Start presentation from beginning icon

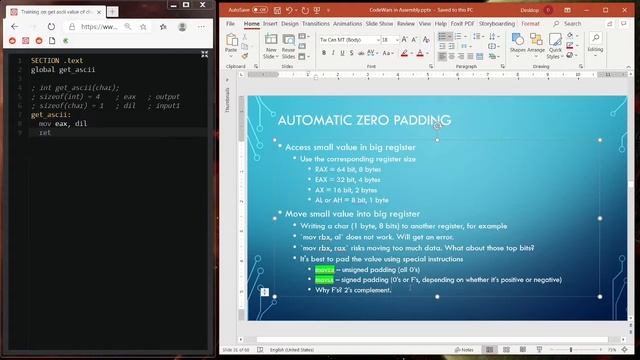click(x=317, y=10)
